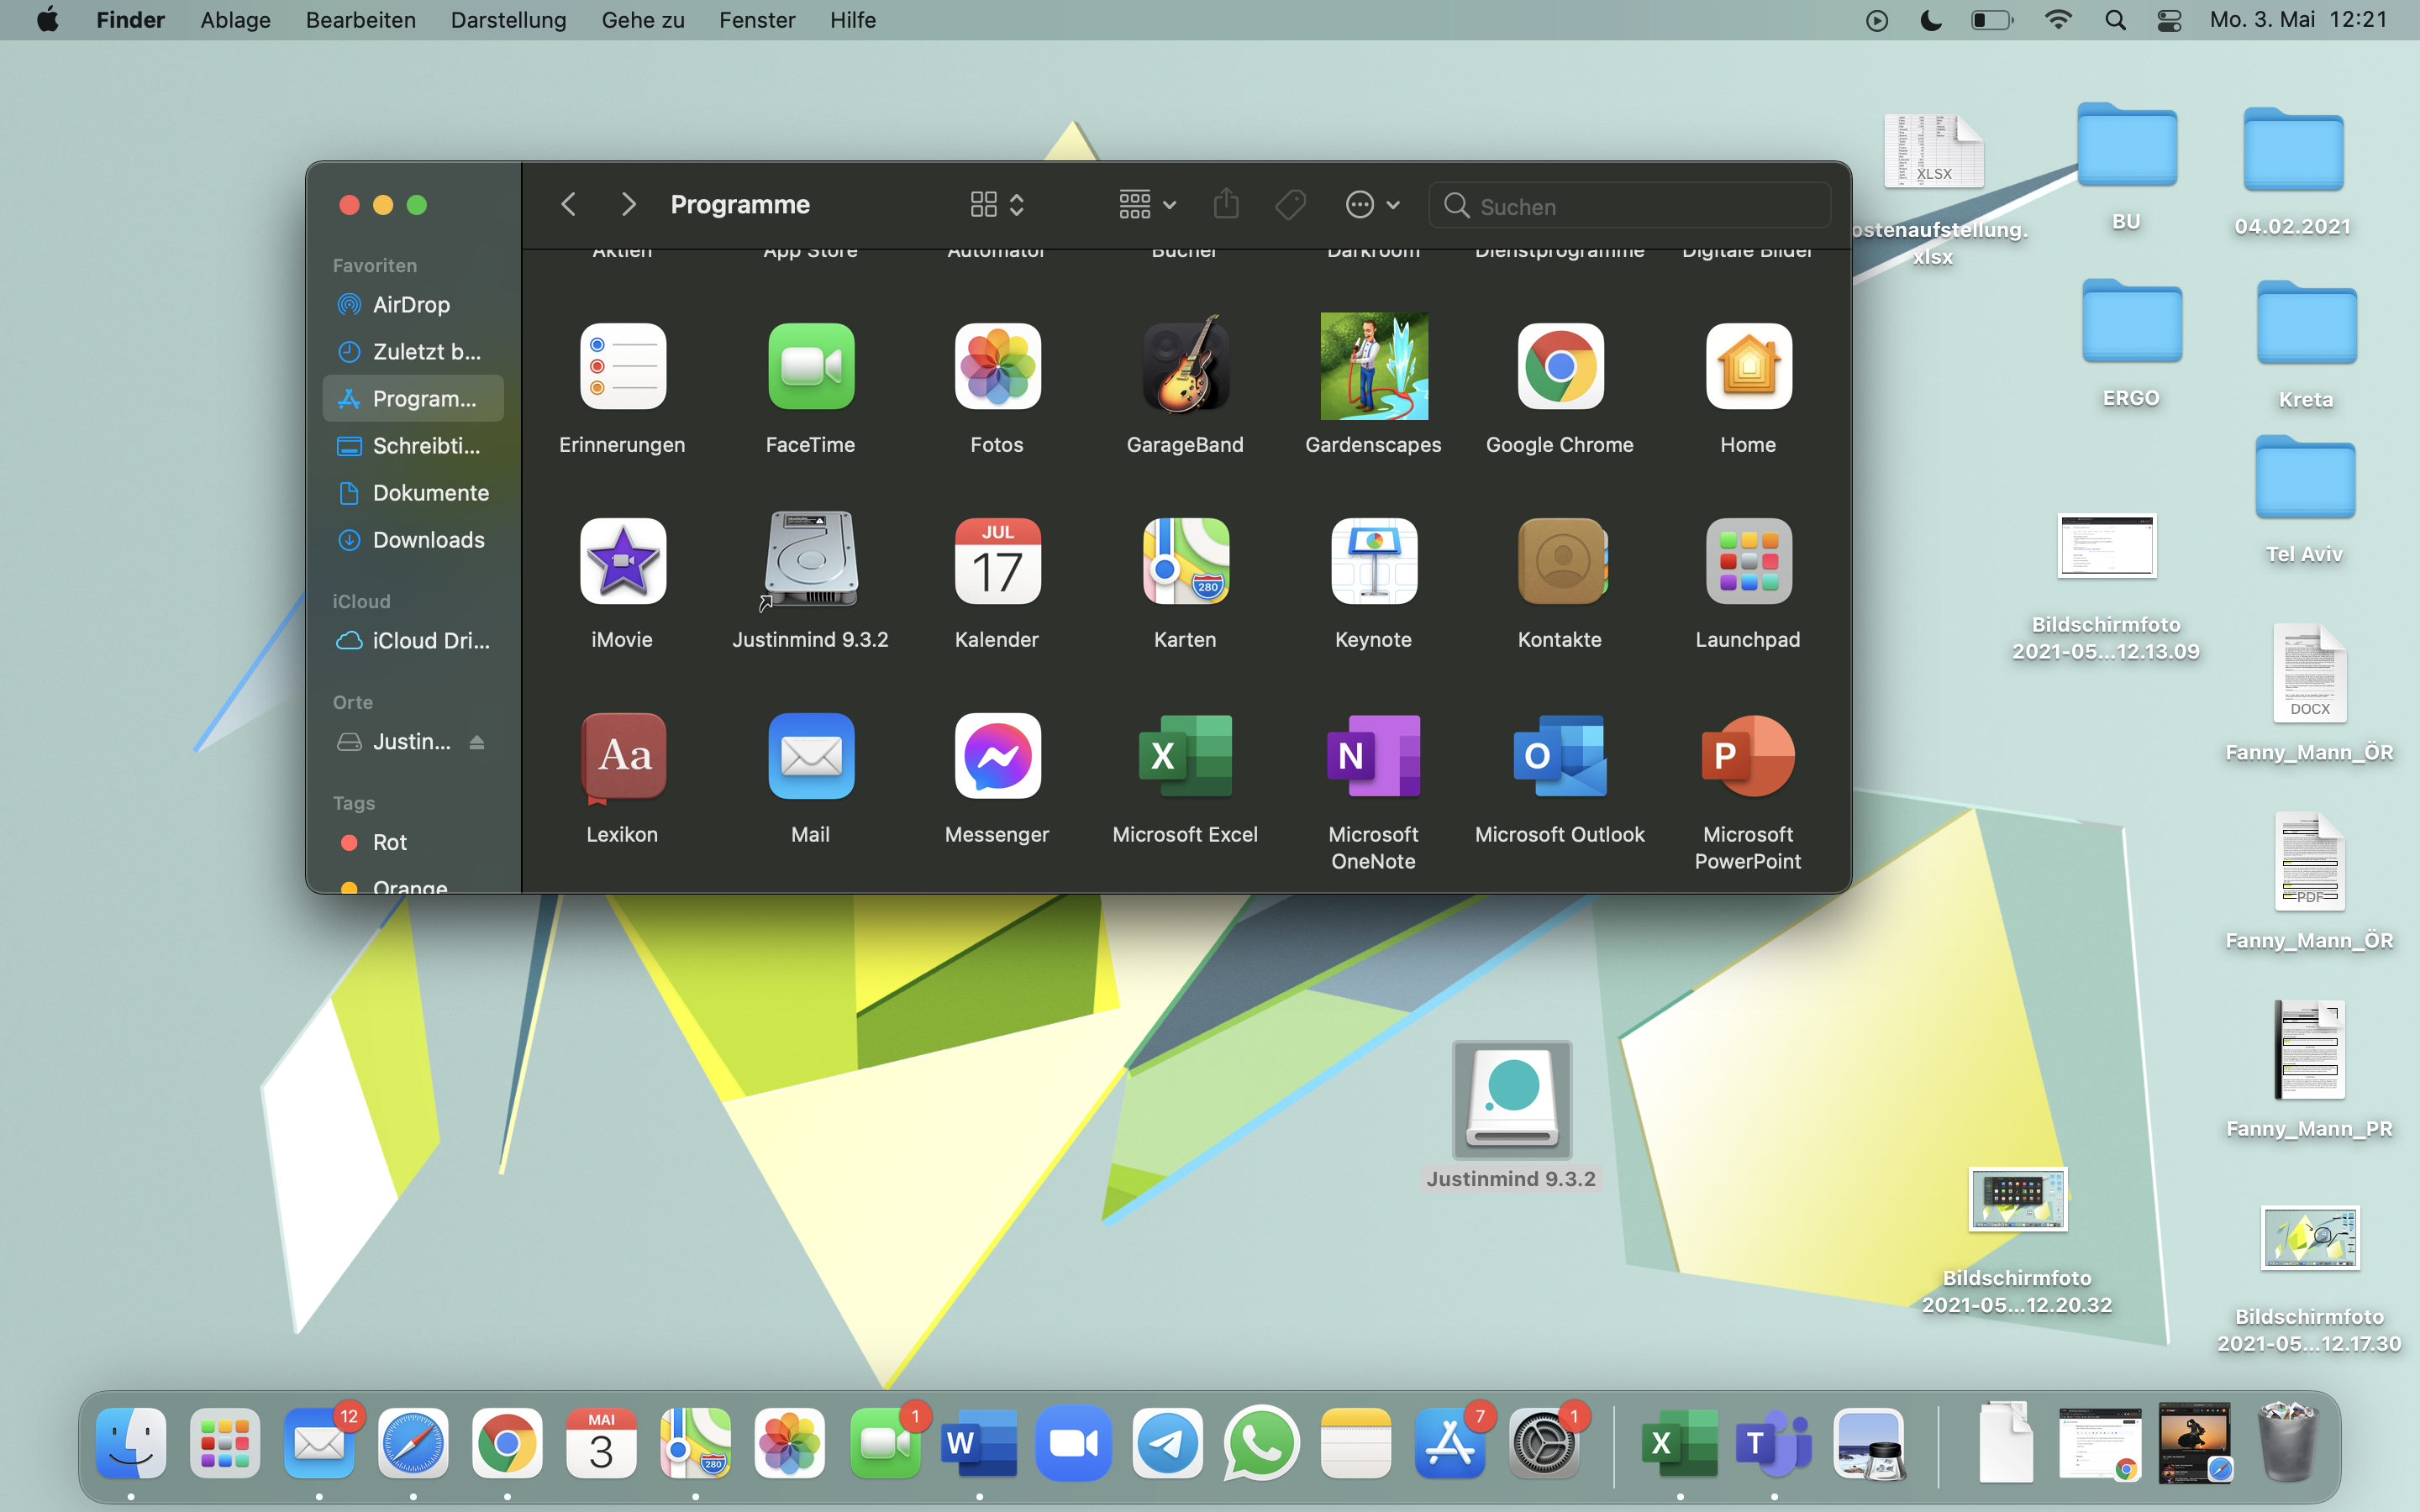Open Control Center in menu bar
The image size is (2420, 1512).
(2169, 20)
